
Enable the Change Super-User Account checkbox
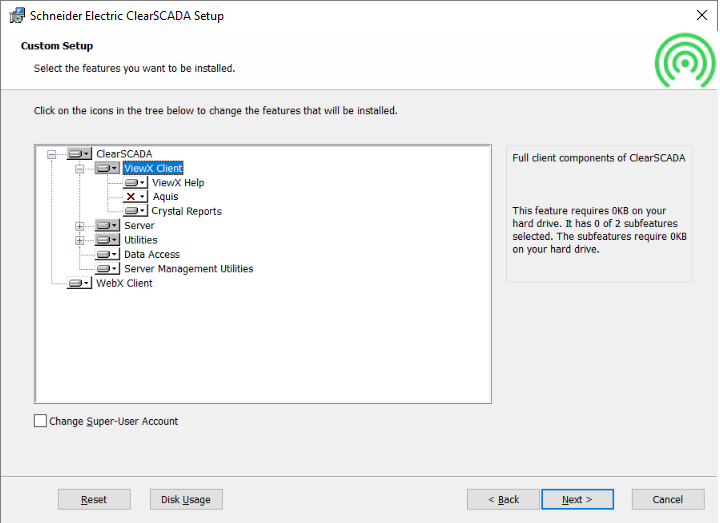coord(40,421)
